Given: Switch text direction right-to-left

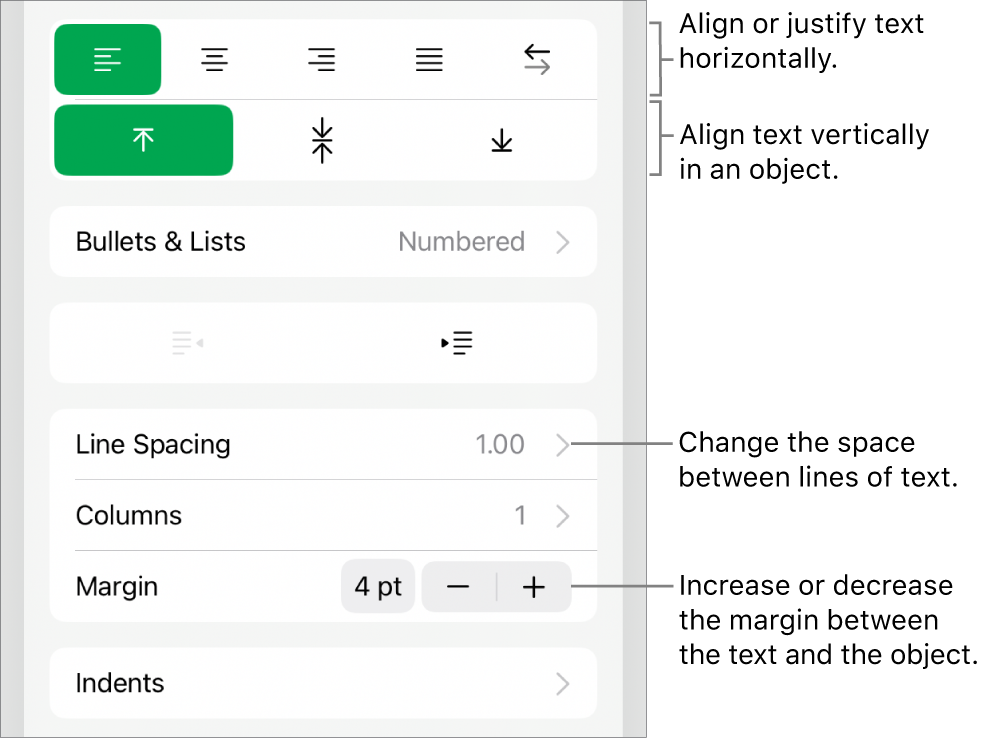Looking at the screenshot, I should pyautogui.click(x=537, y=60).
